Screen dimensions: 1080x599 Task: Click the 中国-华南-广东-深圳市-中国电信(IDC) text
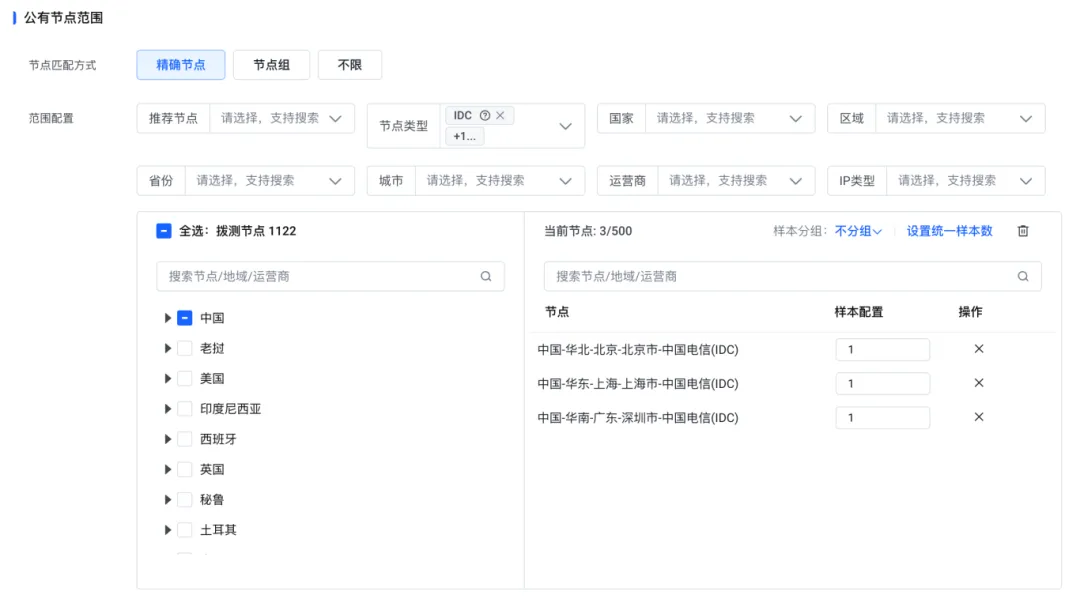point(638,418)
